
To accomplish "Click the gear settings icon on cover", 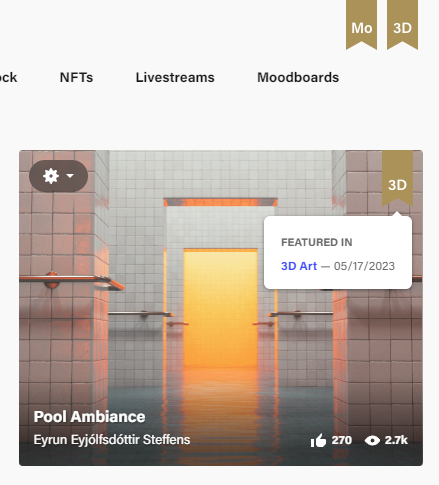I will point(51,176).
